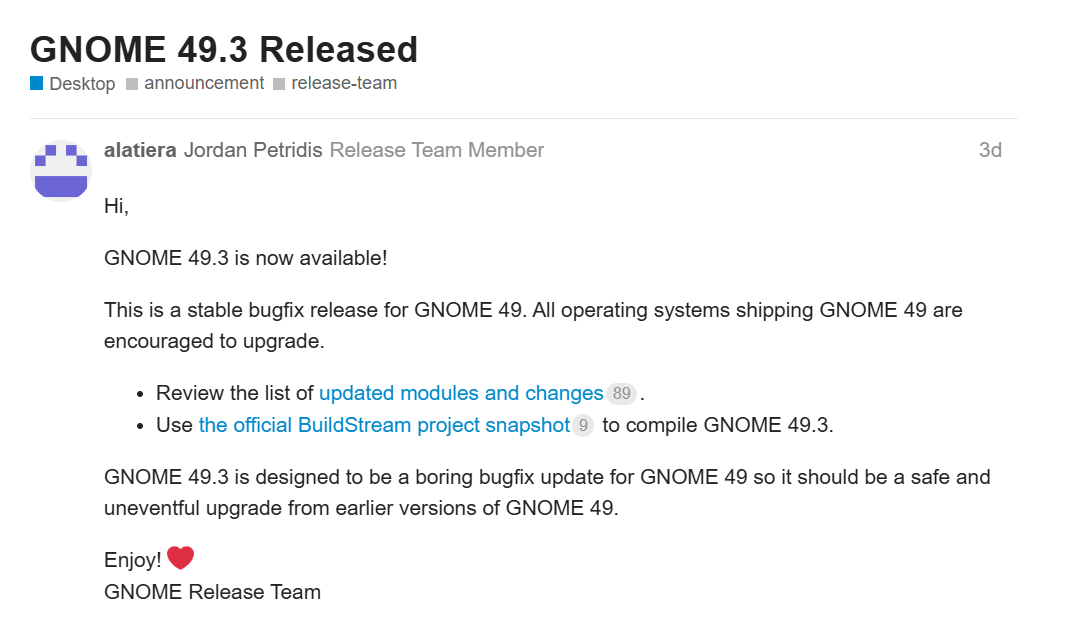Open the Desktop category label
1075x623 pixels.
coord(82,84)
